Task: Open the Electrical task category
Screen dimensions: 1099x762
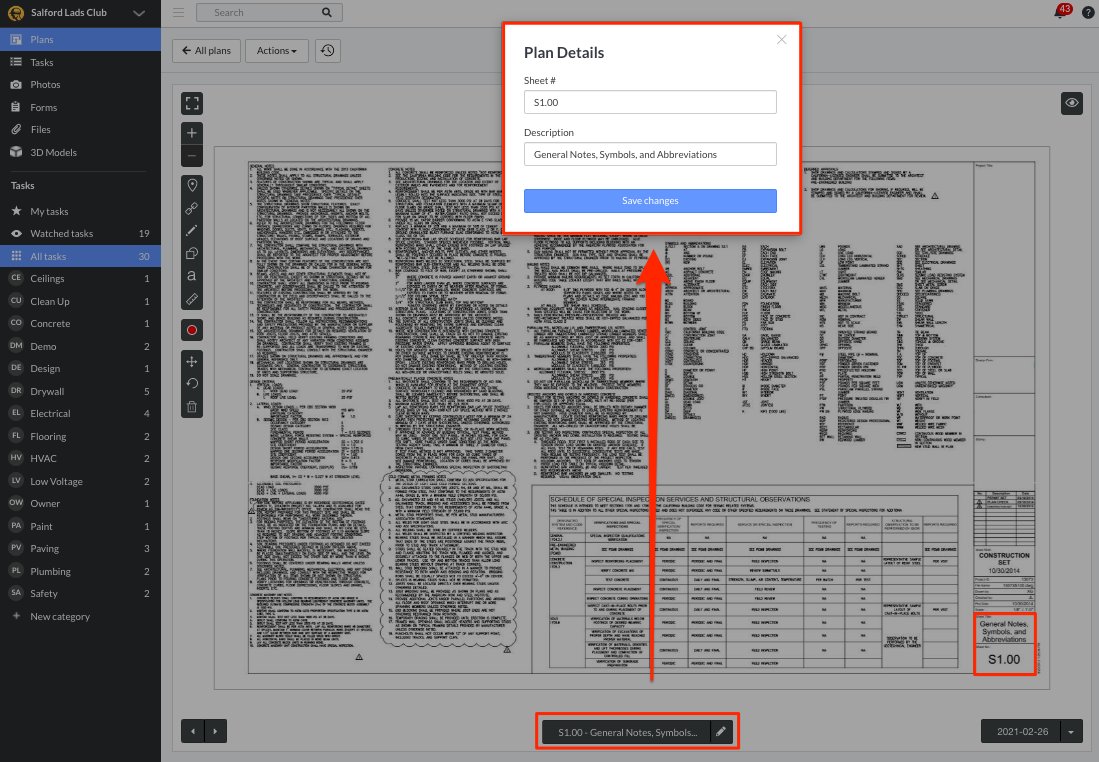Action: (x=50, y=413)
